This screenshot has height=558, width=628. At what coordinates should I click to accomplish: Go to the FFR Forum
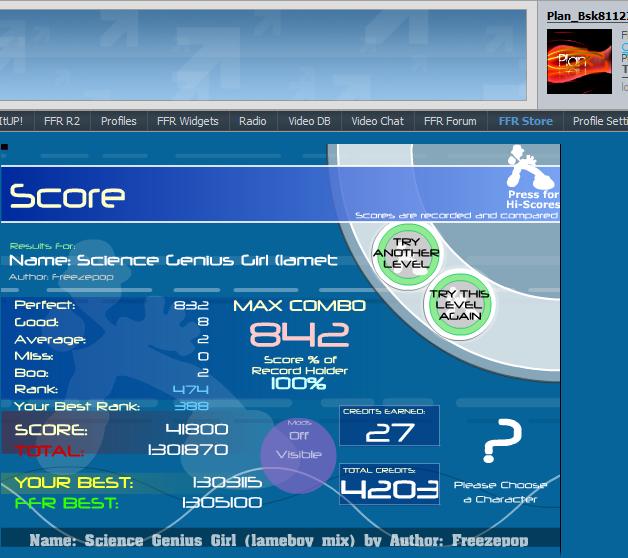[450, 121]
